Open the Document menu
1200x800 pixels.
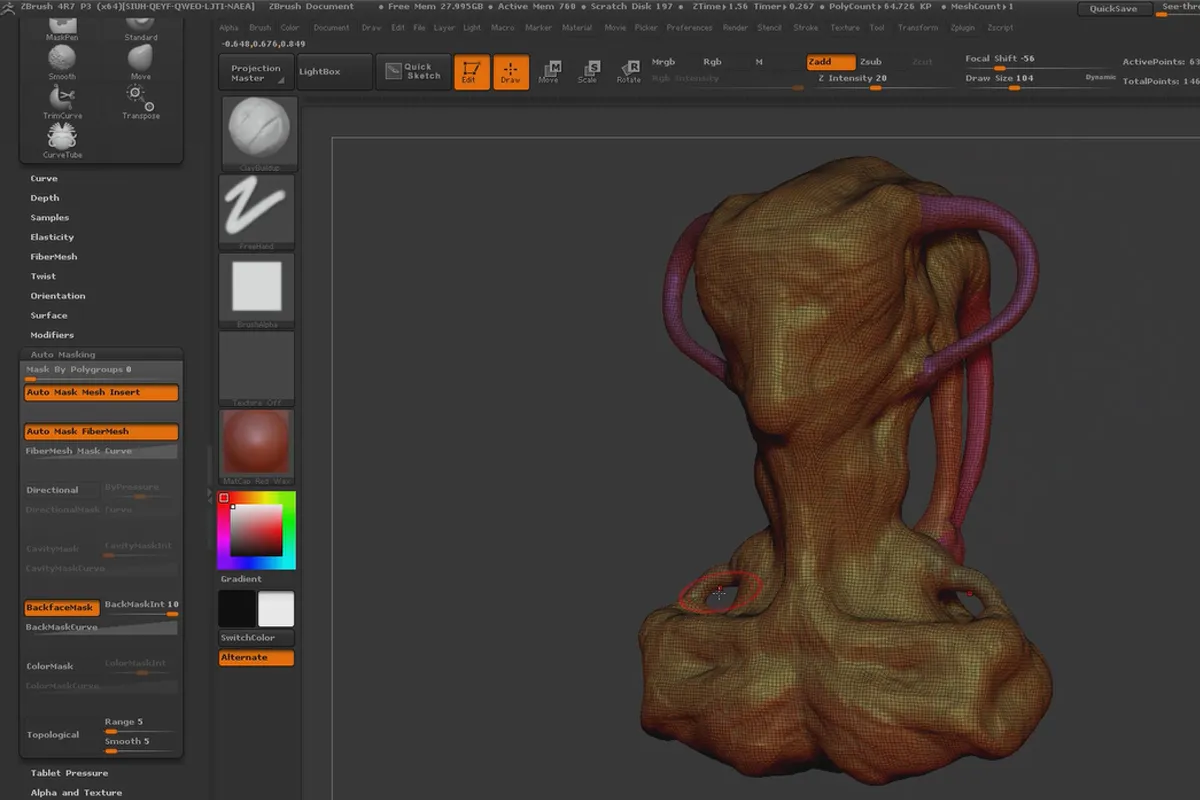click(331, 28)
